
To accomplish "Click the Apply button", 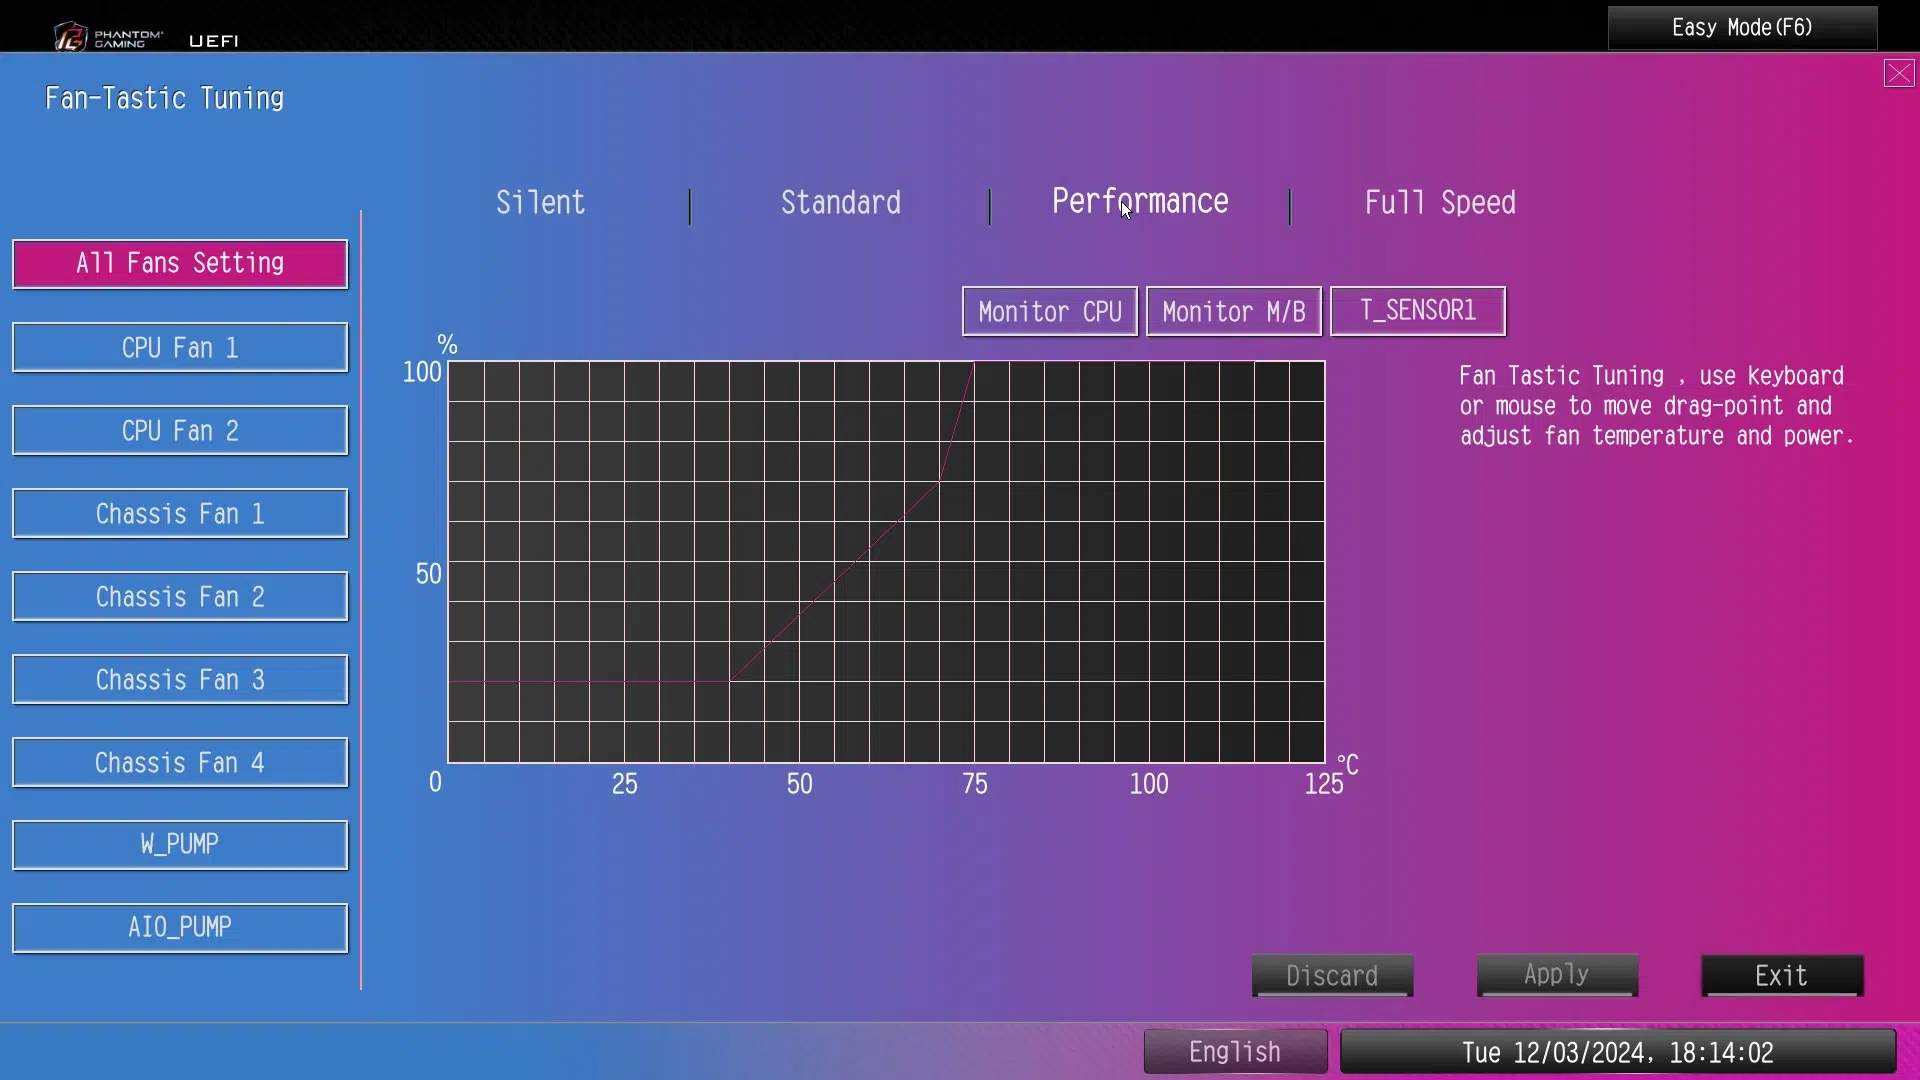I will coord(1557,975).
